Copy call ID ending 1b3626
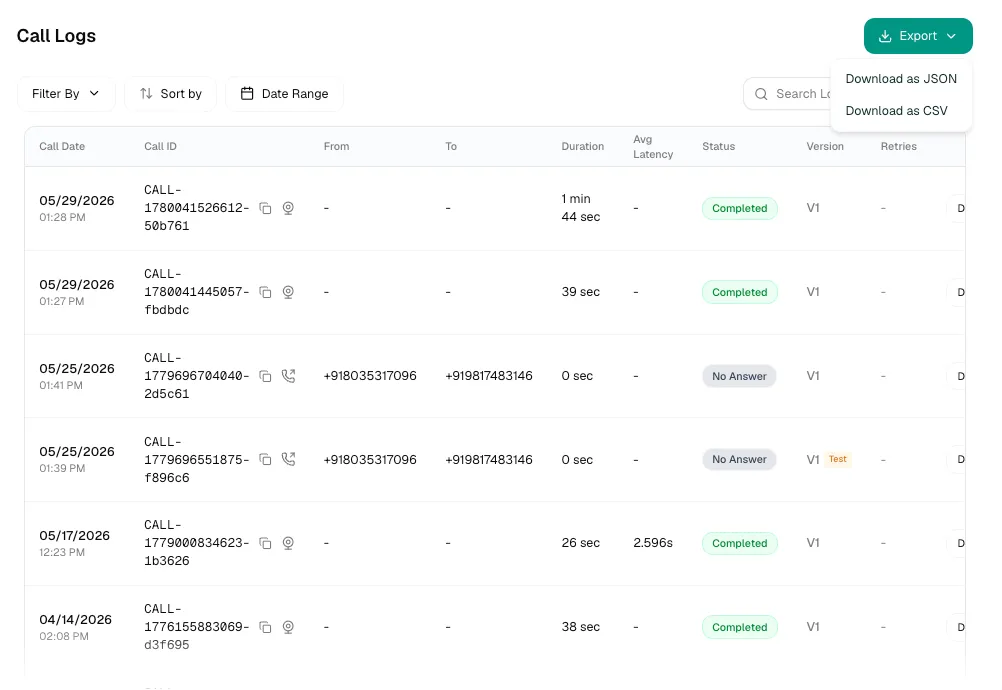 click(x=265, y=543)
